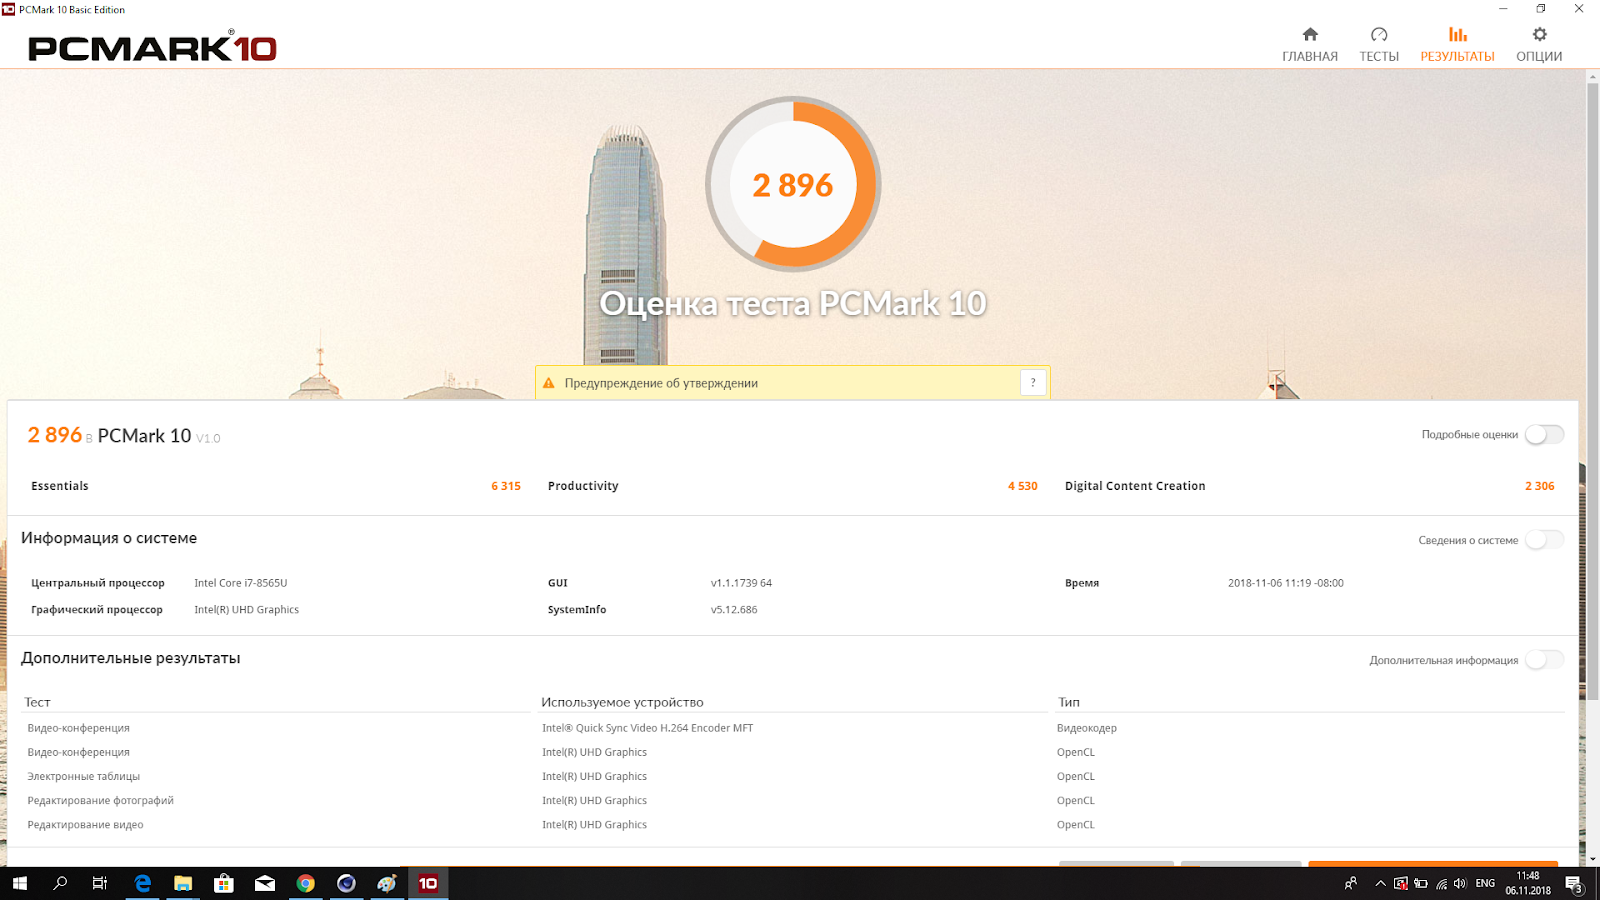The height and width of the screenshot is (900, 1600).
Task: Open the Paint palette icon on taskbar
Action: point(387,883)
